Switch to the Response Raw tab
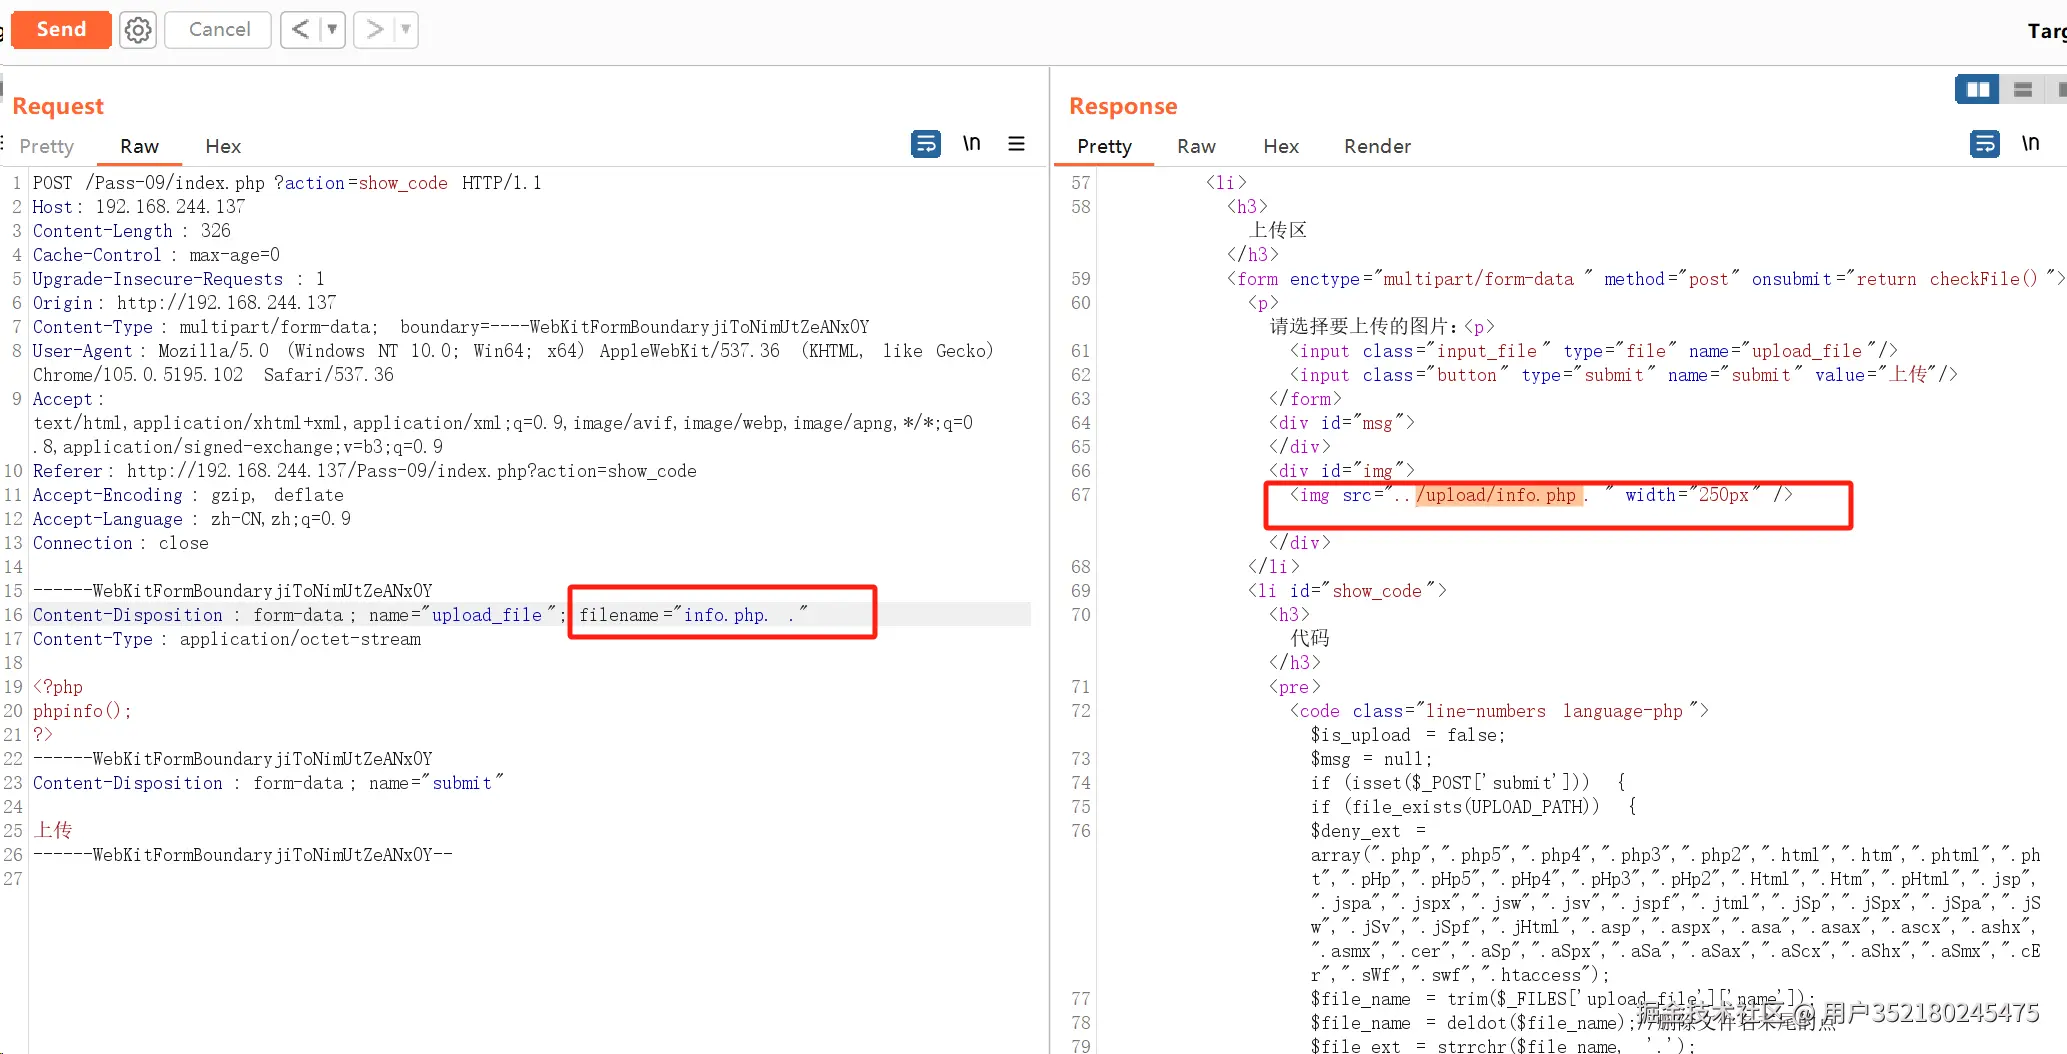Screen dimensions: 2067x1054 pyautogui.click(x=1196, y=146)
